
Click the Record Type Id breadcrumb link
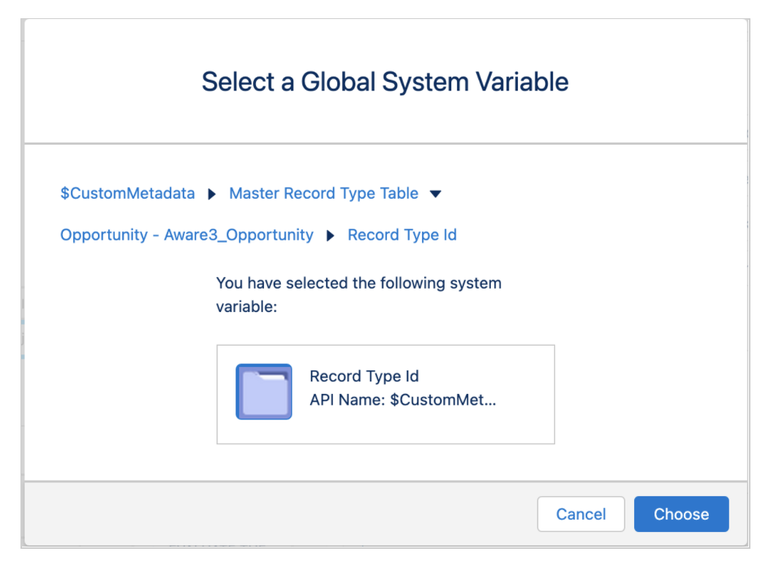(402, 235)
